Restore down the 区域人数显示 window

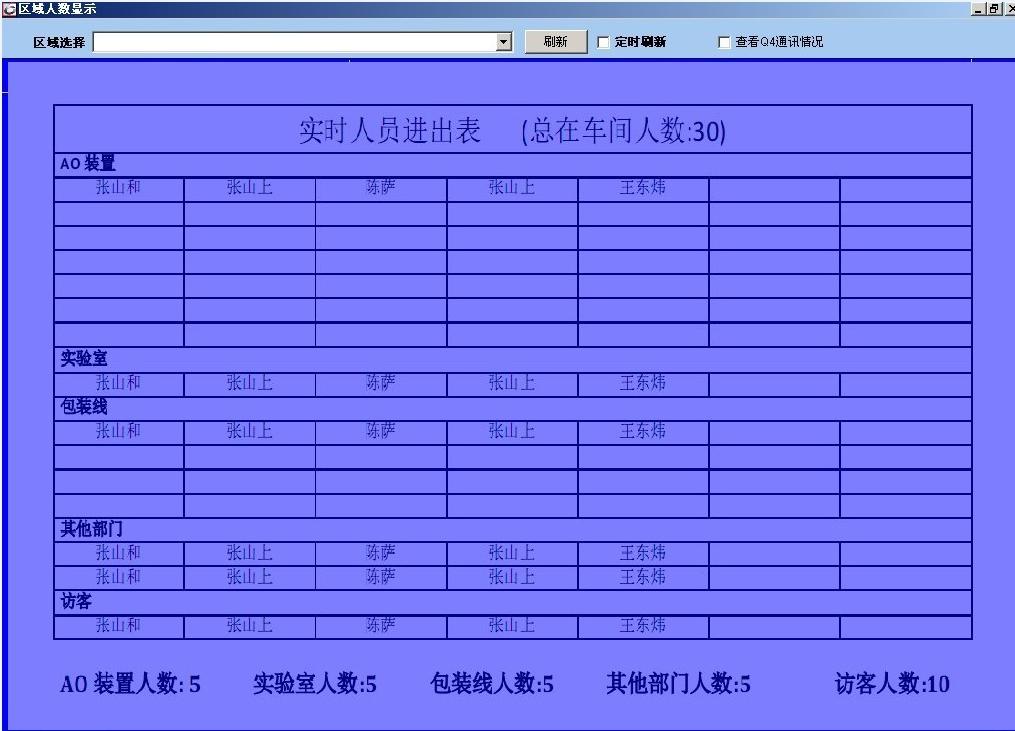click(994, 9)
